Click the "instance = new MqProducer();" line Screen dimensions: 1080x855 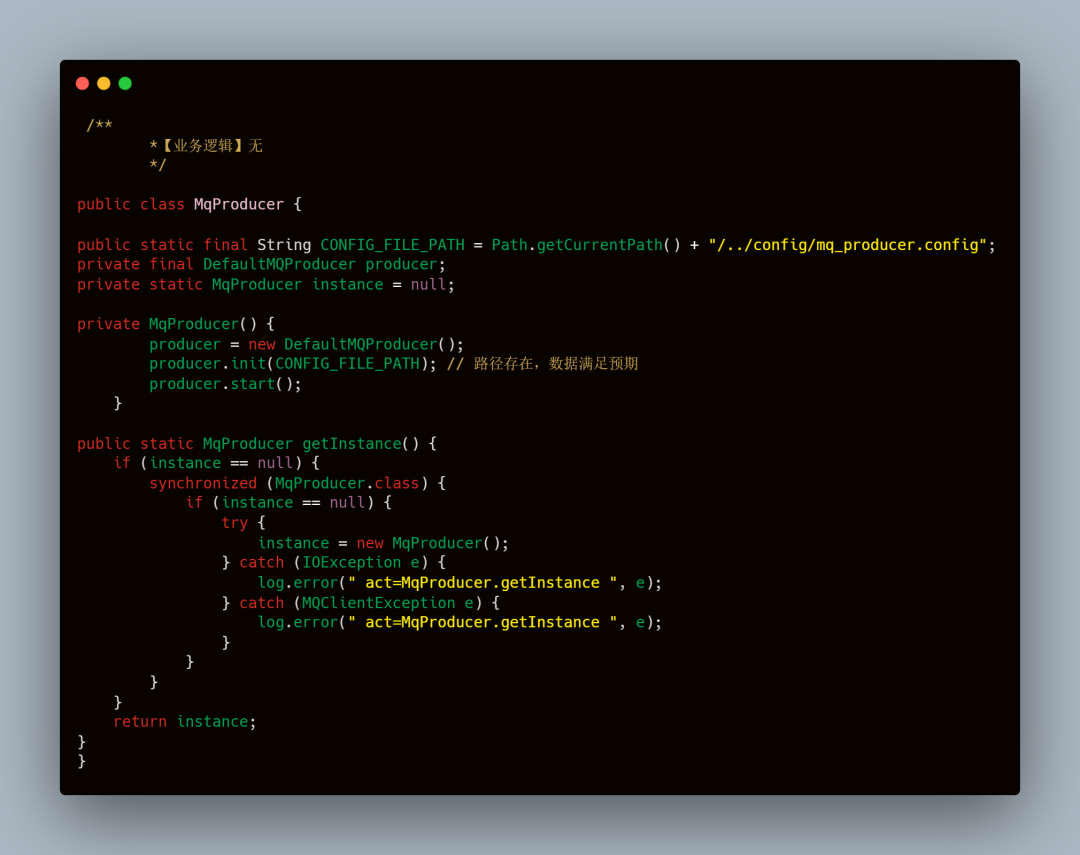point(383,543)
